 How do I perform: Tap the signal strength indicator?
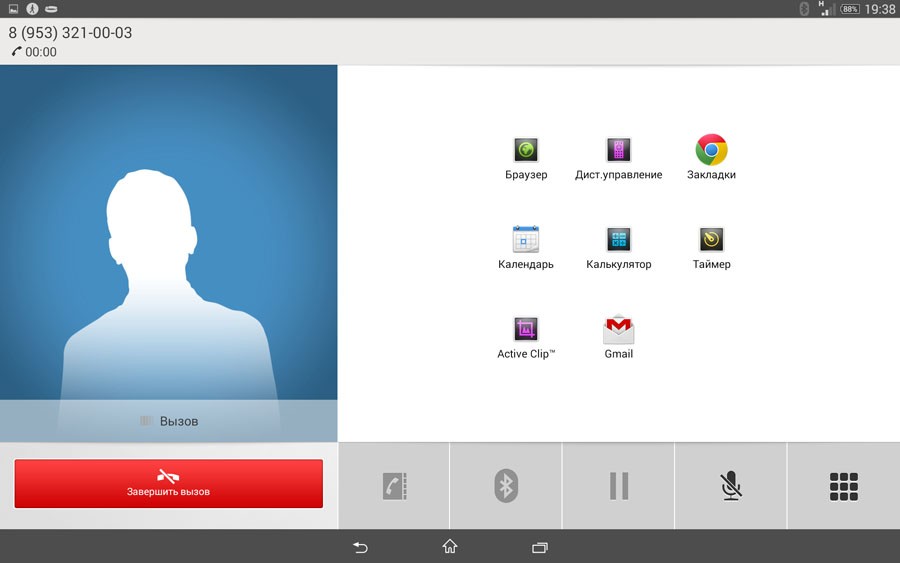(x=827, y=9)
